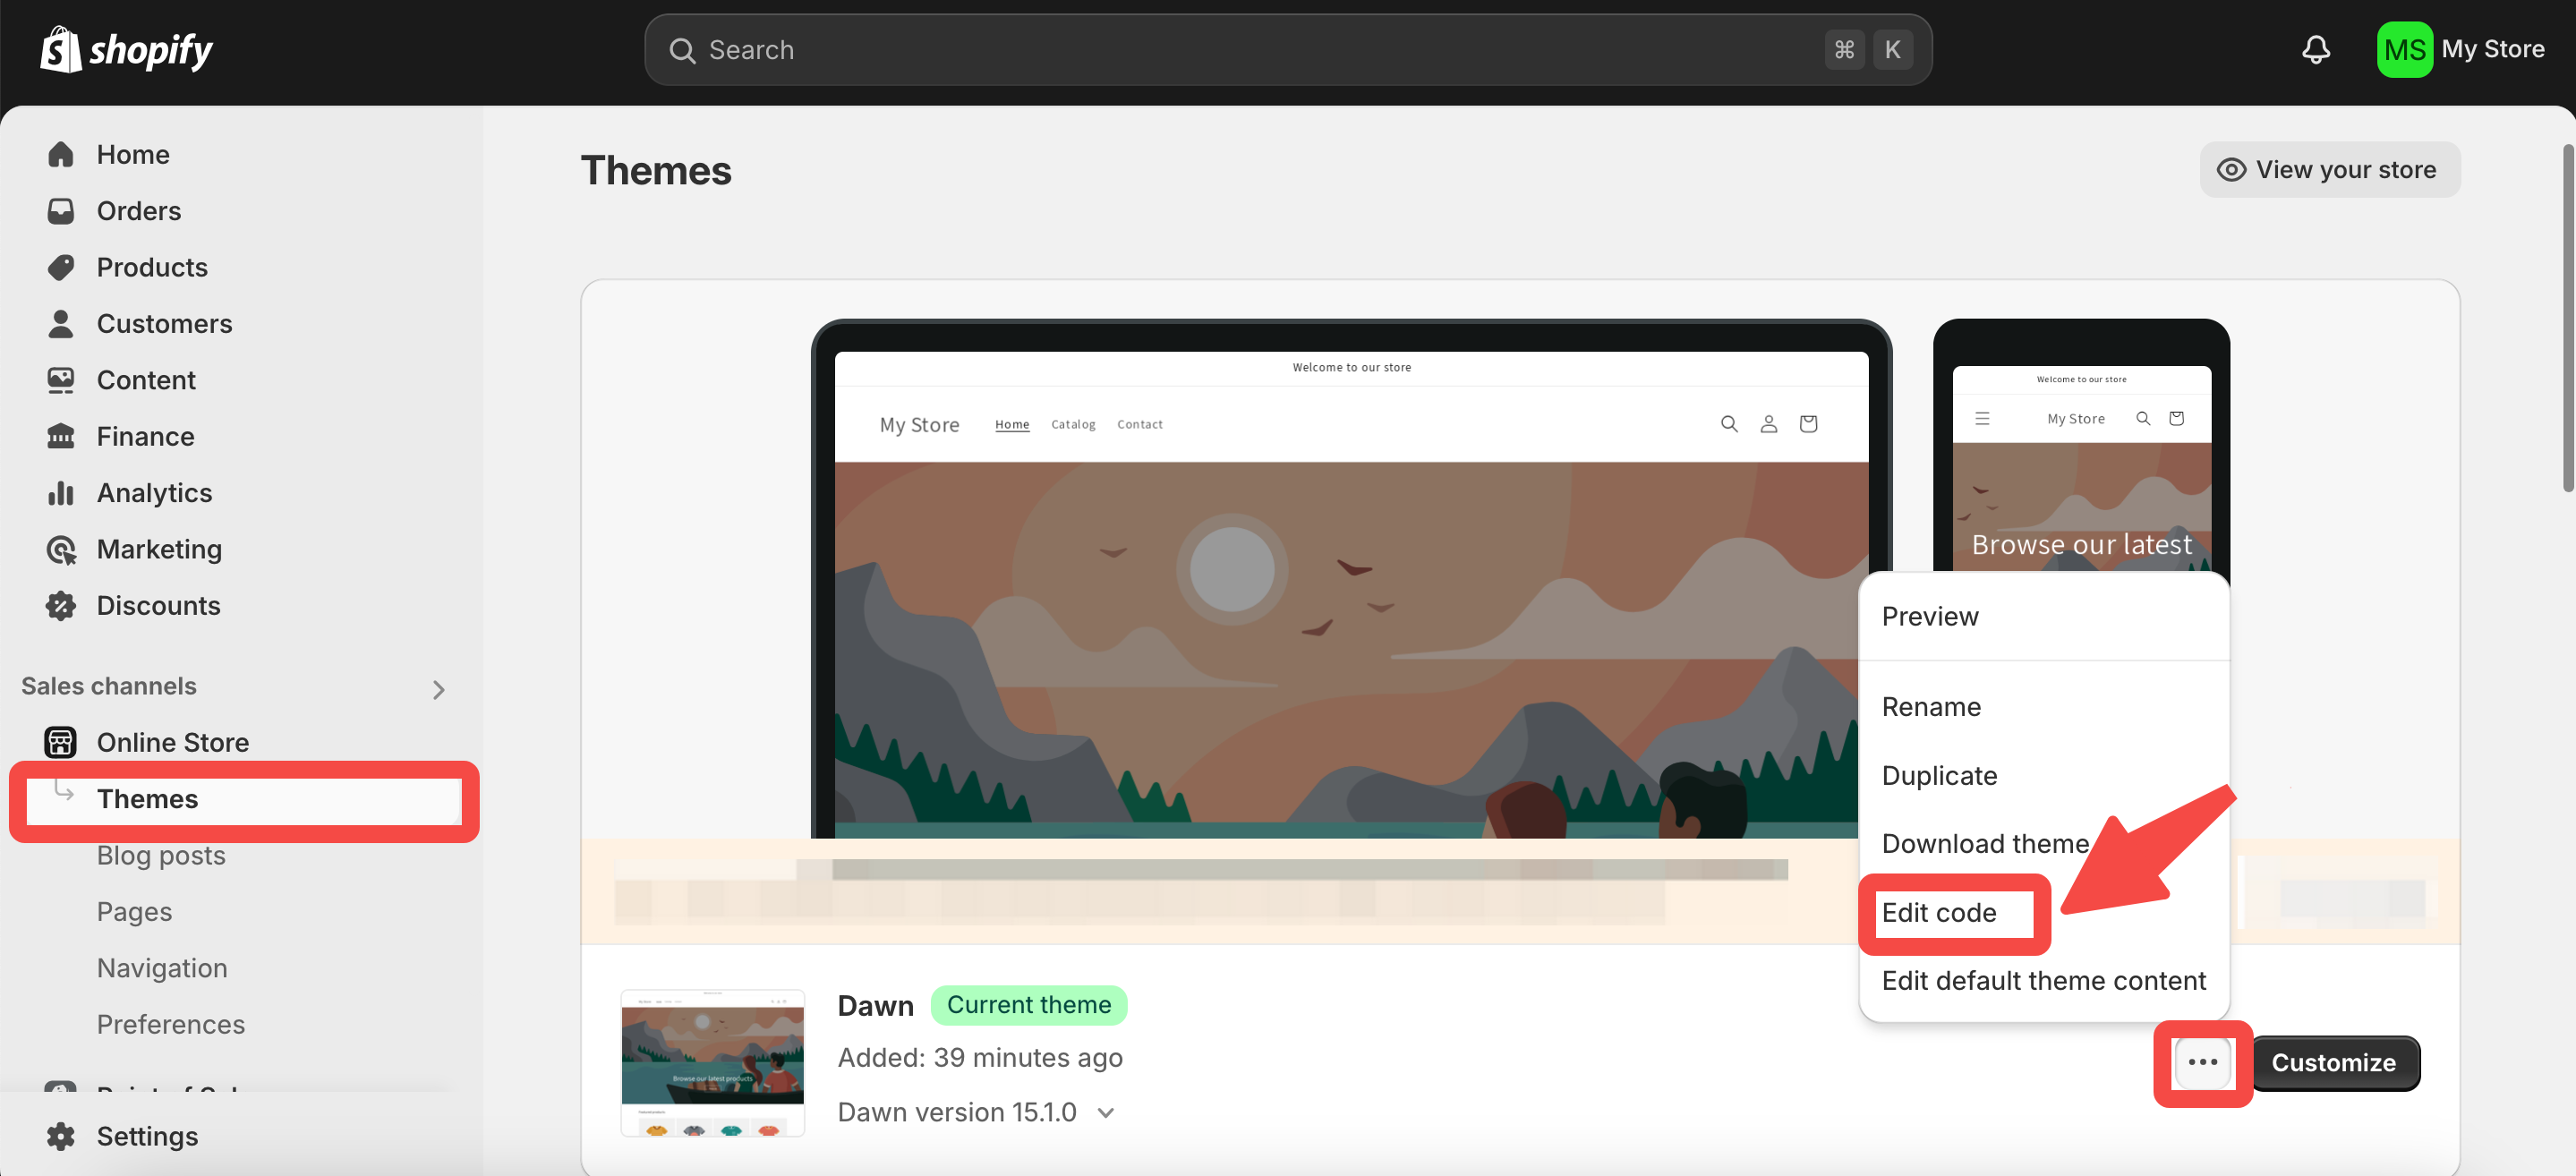The image size is (2576, 1176).
Task: Click the Customize button
Action: [2333, 1062]
